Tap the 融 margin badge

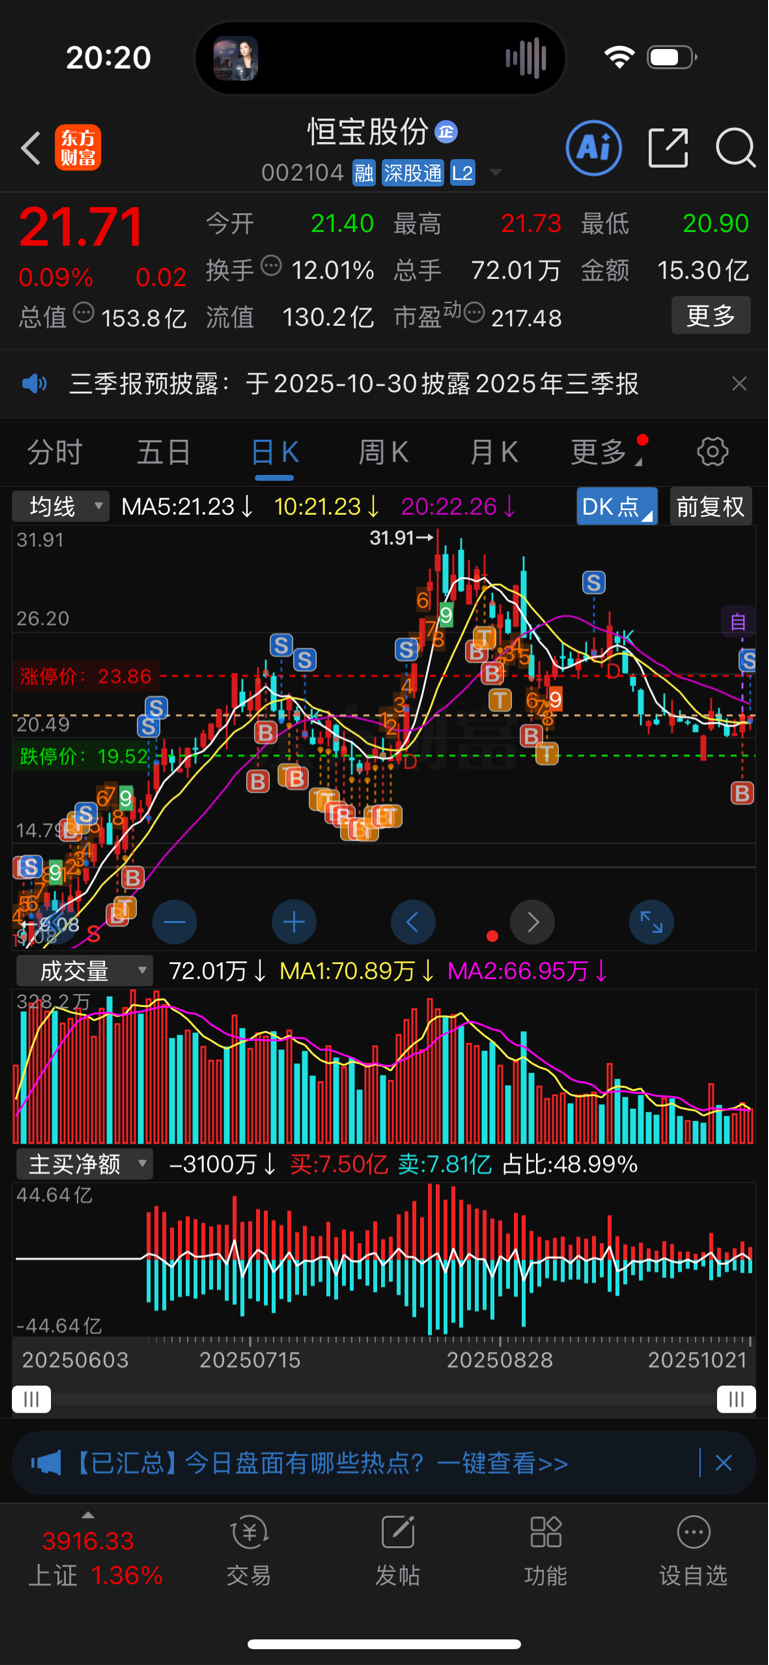click(364, 173)
